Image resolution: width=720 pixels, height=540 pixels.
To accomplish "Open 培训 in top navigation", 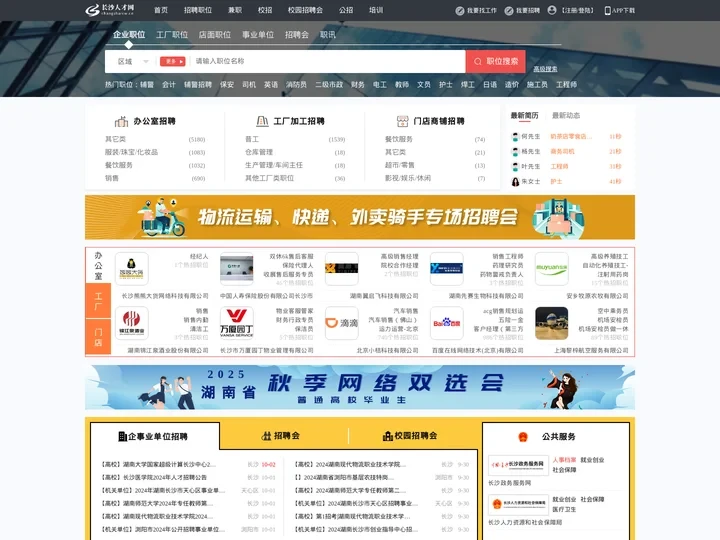I will click(x=376, y=10).
